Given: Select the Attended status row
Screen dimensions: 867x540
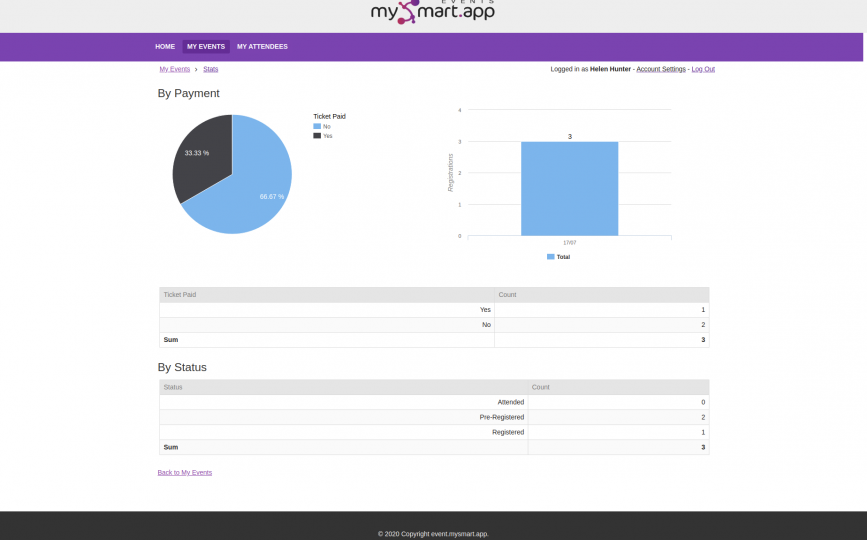Looking at the screenshot, I should 434,402.
